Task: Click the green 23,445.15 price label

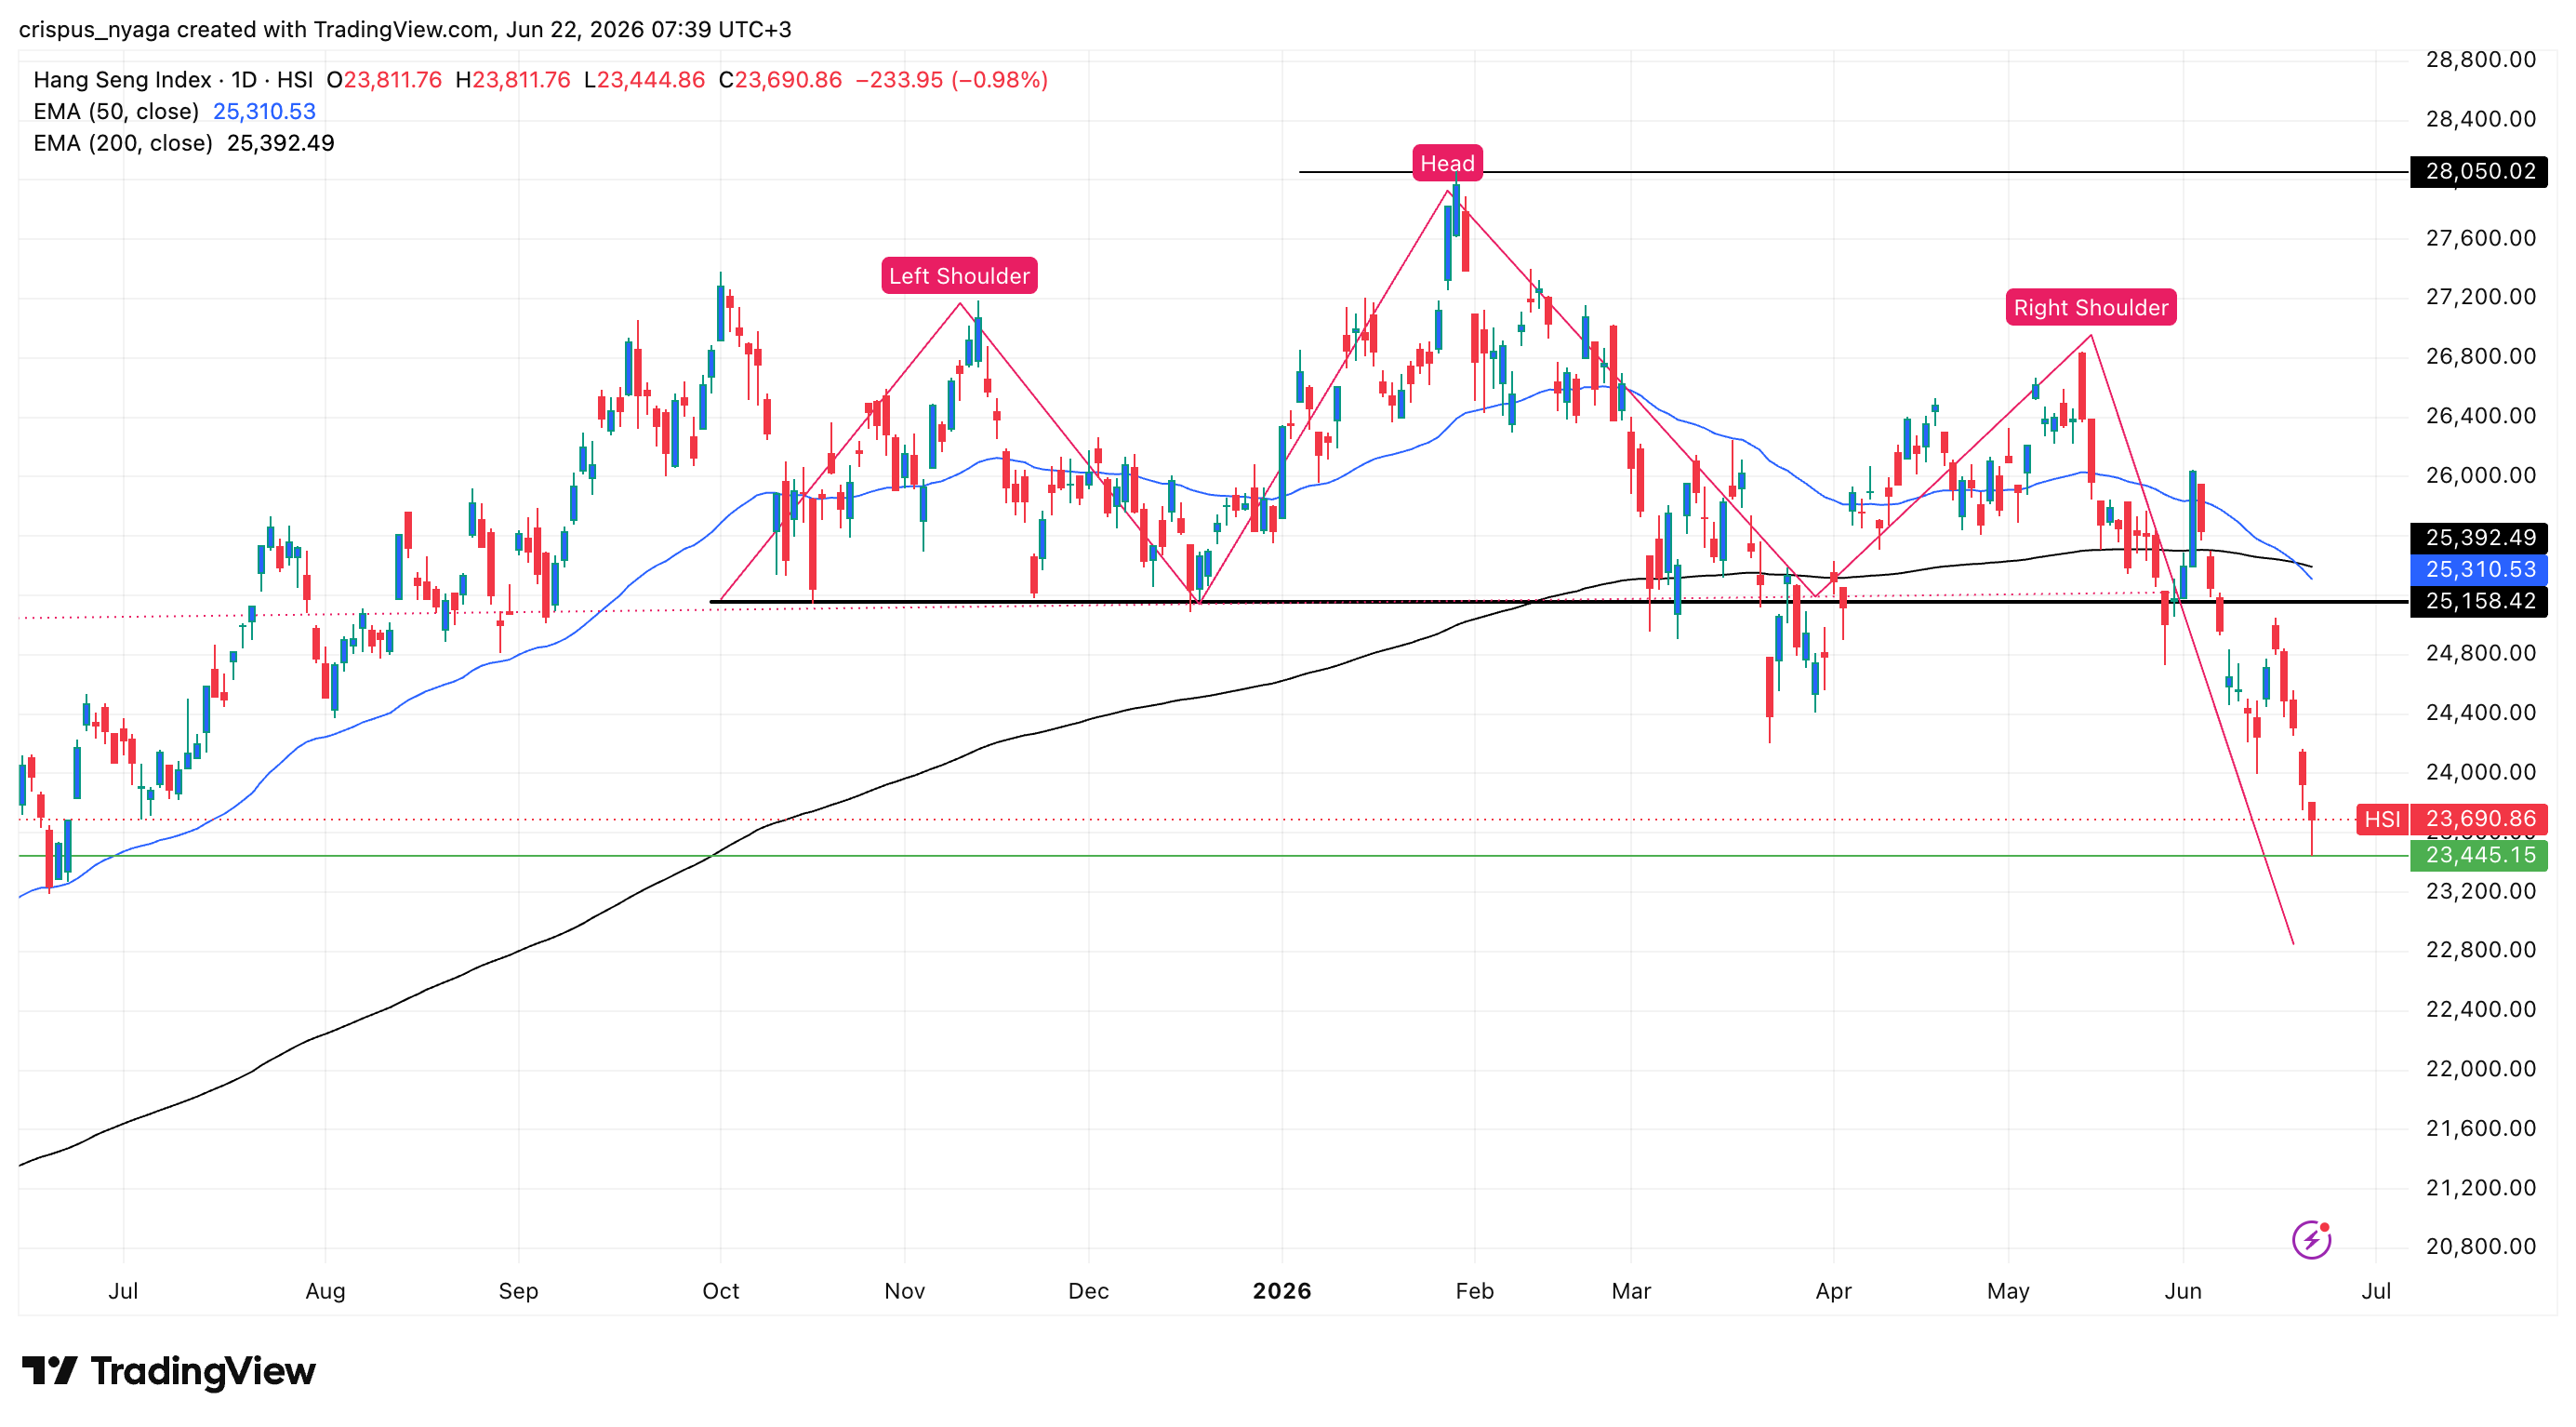Action: point(2479,856)
